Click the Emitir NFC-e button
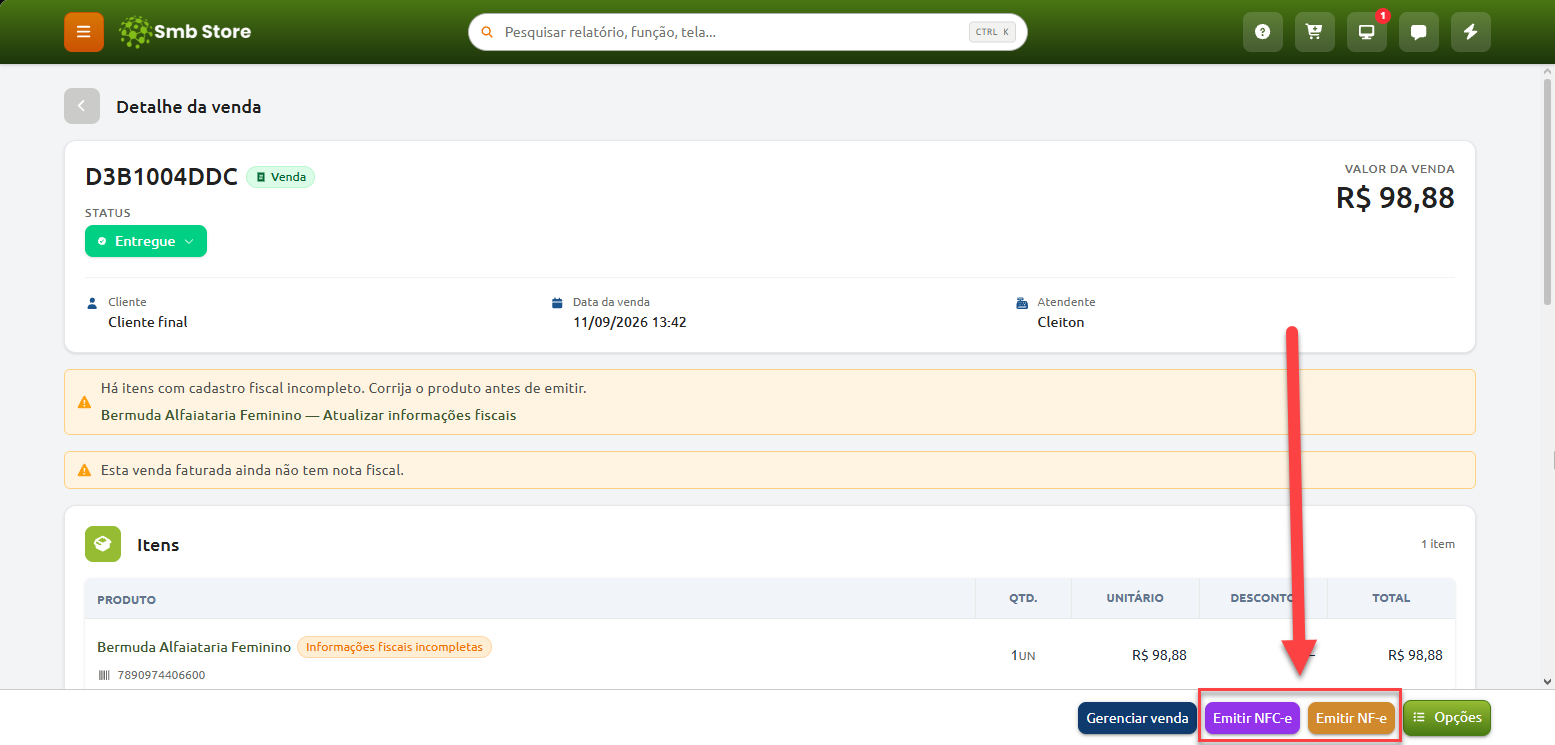1555x745 pixels. click(x=1252, y=718)
